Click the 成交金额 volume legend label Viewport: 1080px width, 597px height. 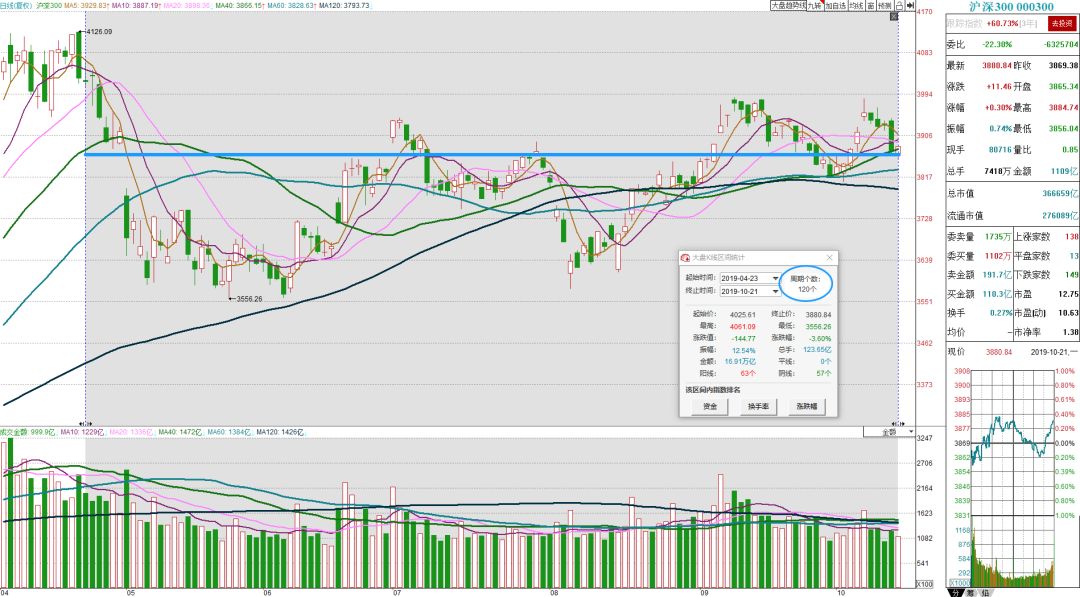point(28,432)
